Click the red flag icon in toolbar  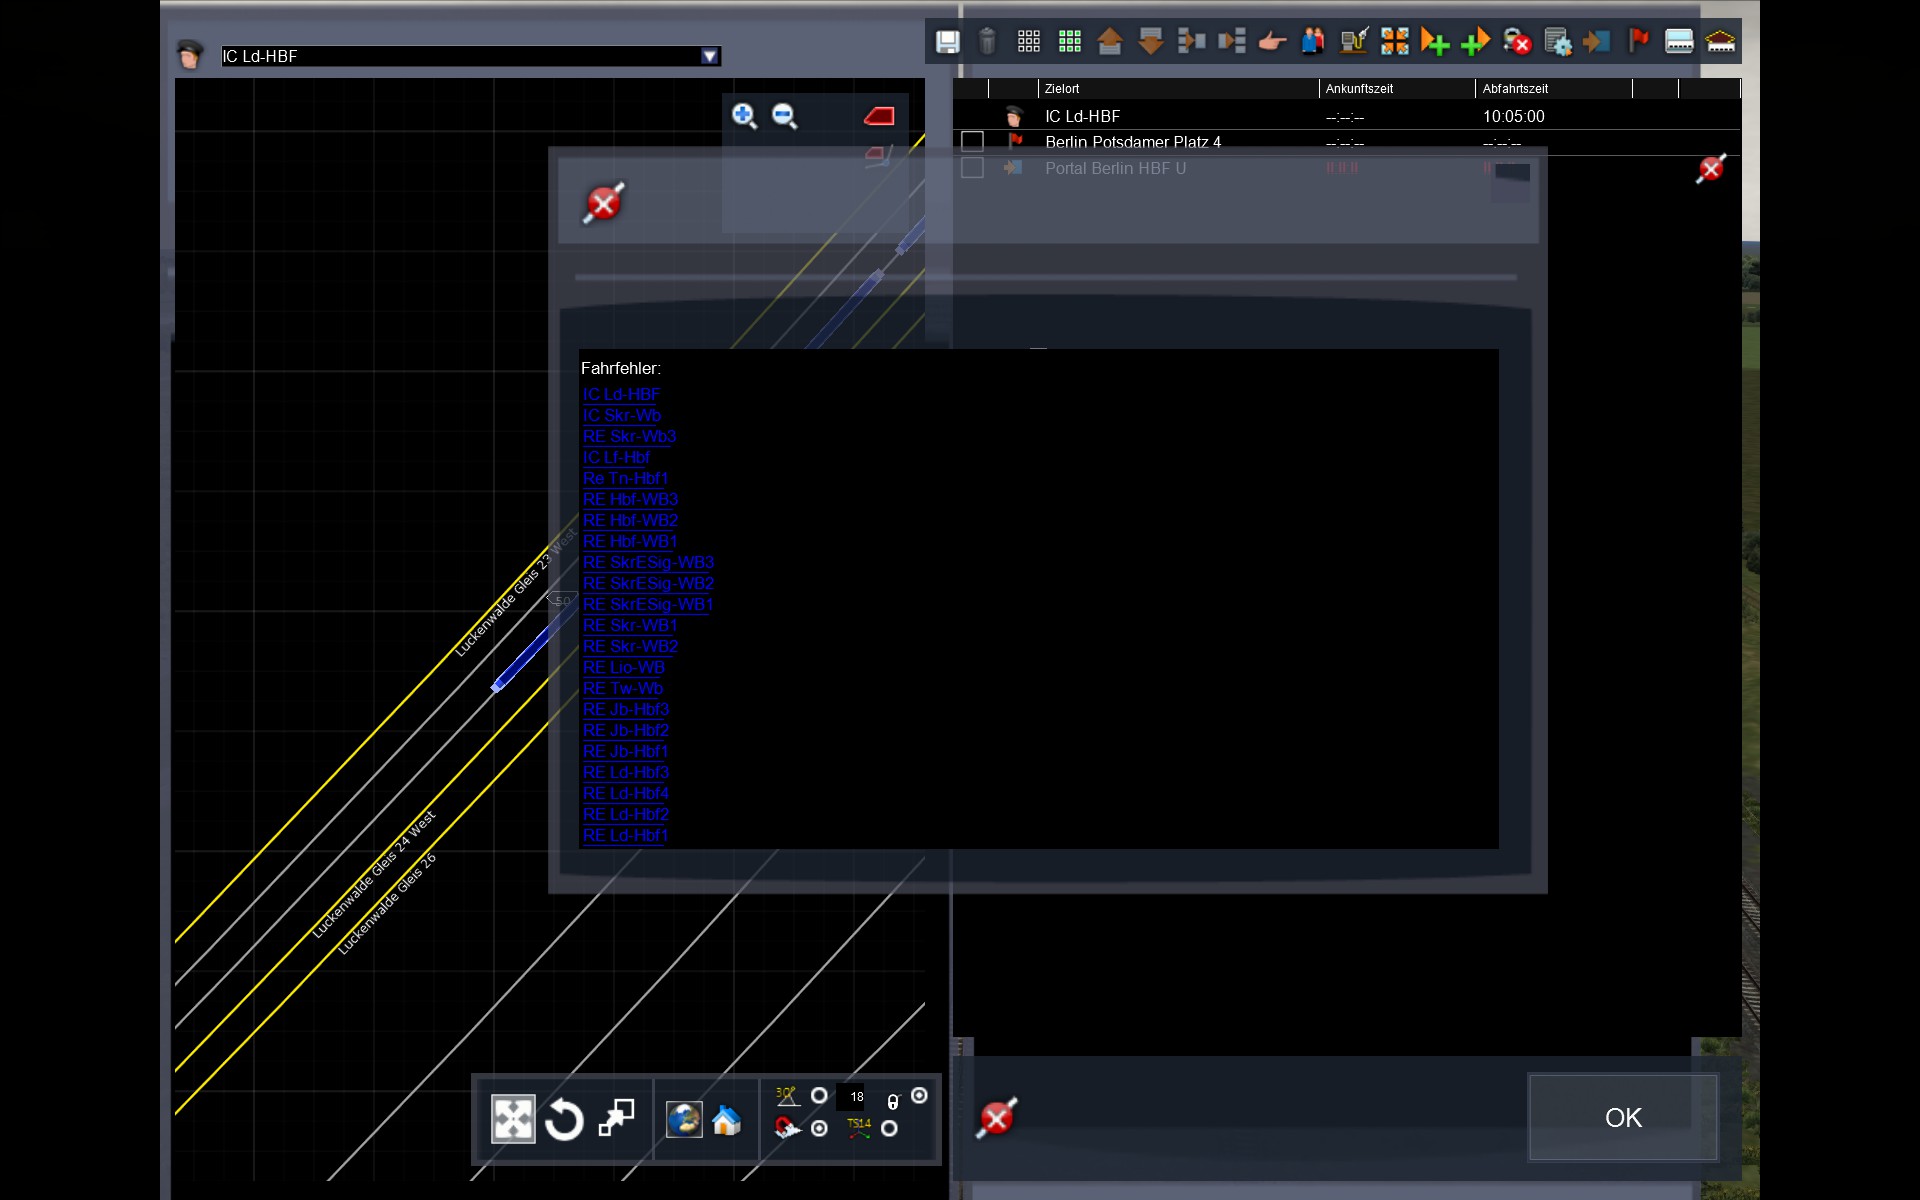point(1638,41)
